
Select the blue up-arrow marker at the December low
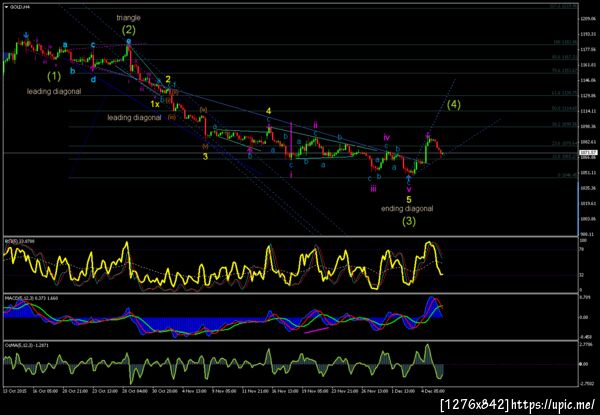(409, 178)
